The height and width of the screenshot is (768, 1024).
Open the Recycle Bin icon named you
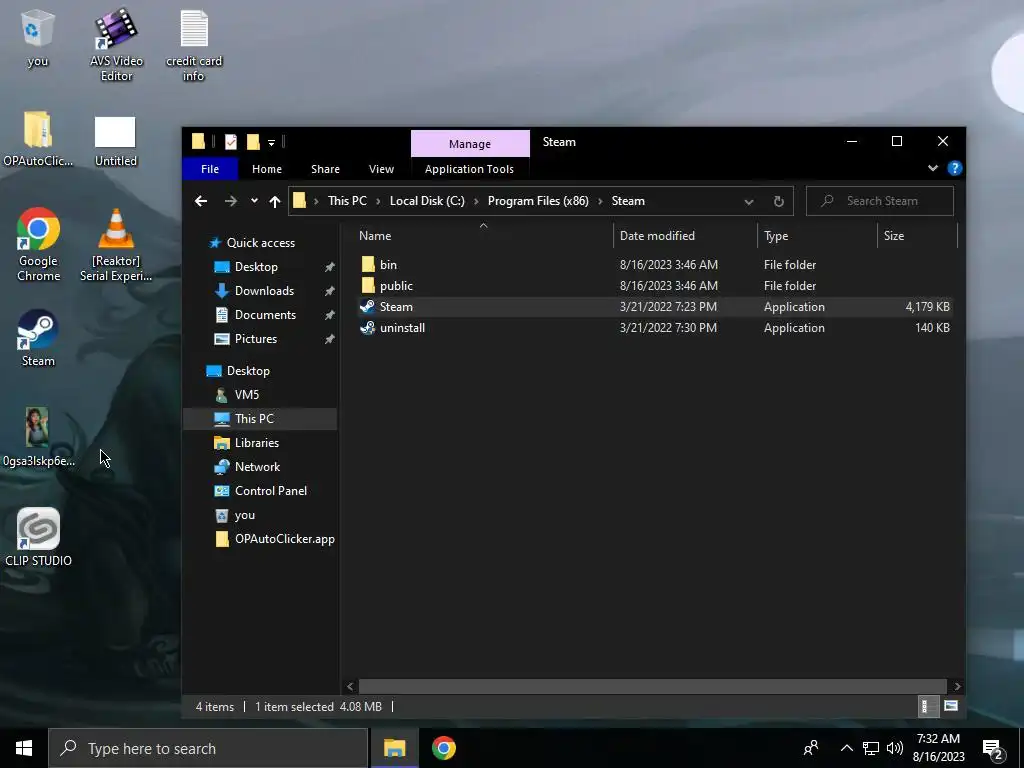(37, 39)
